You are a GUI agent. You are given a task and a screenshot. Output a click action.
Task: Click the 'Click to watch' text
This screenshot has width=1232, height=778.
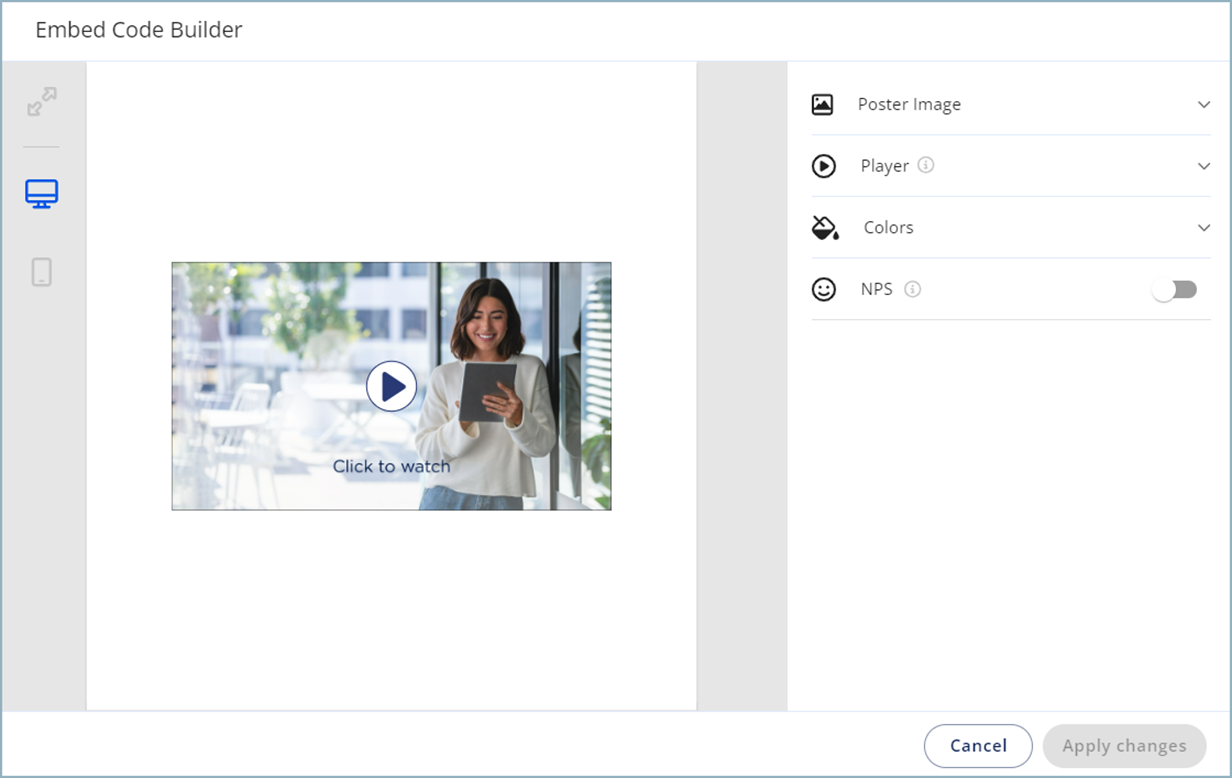391,465
